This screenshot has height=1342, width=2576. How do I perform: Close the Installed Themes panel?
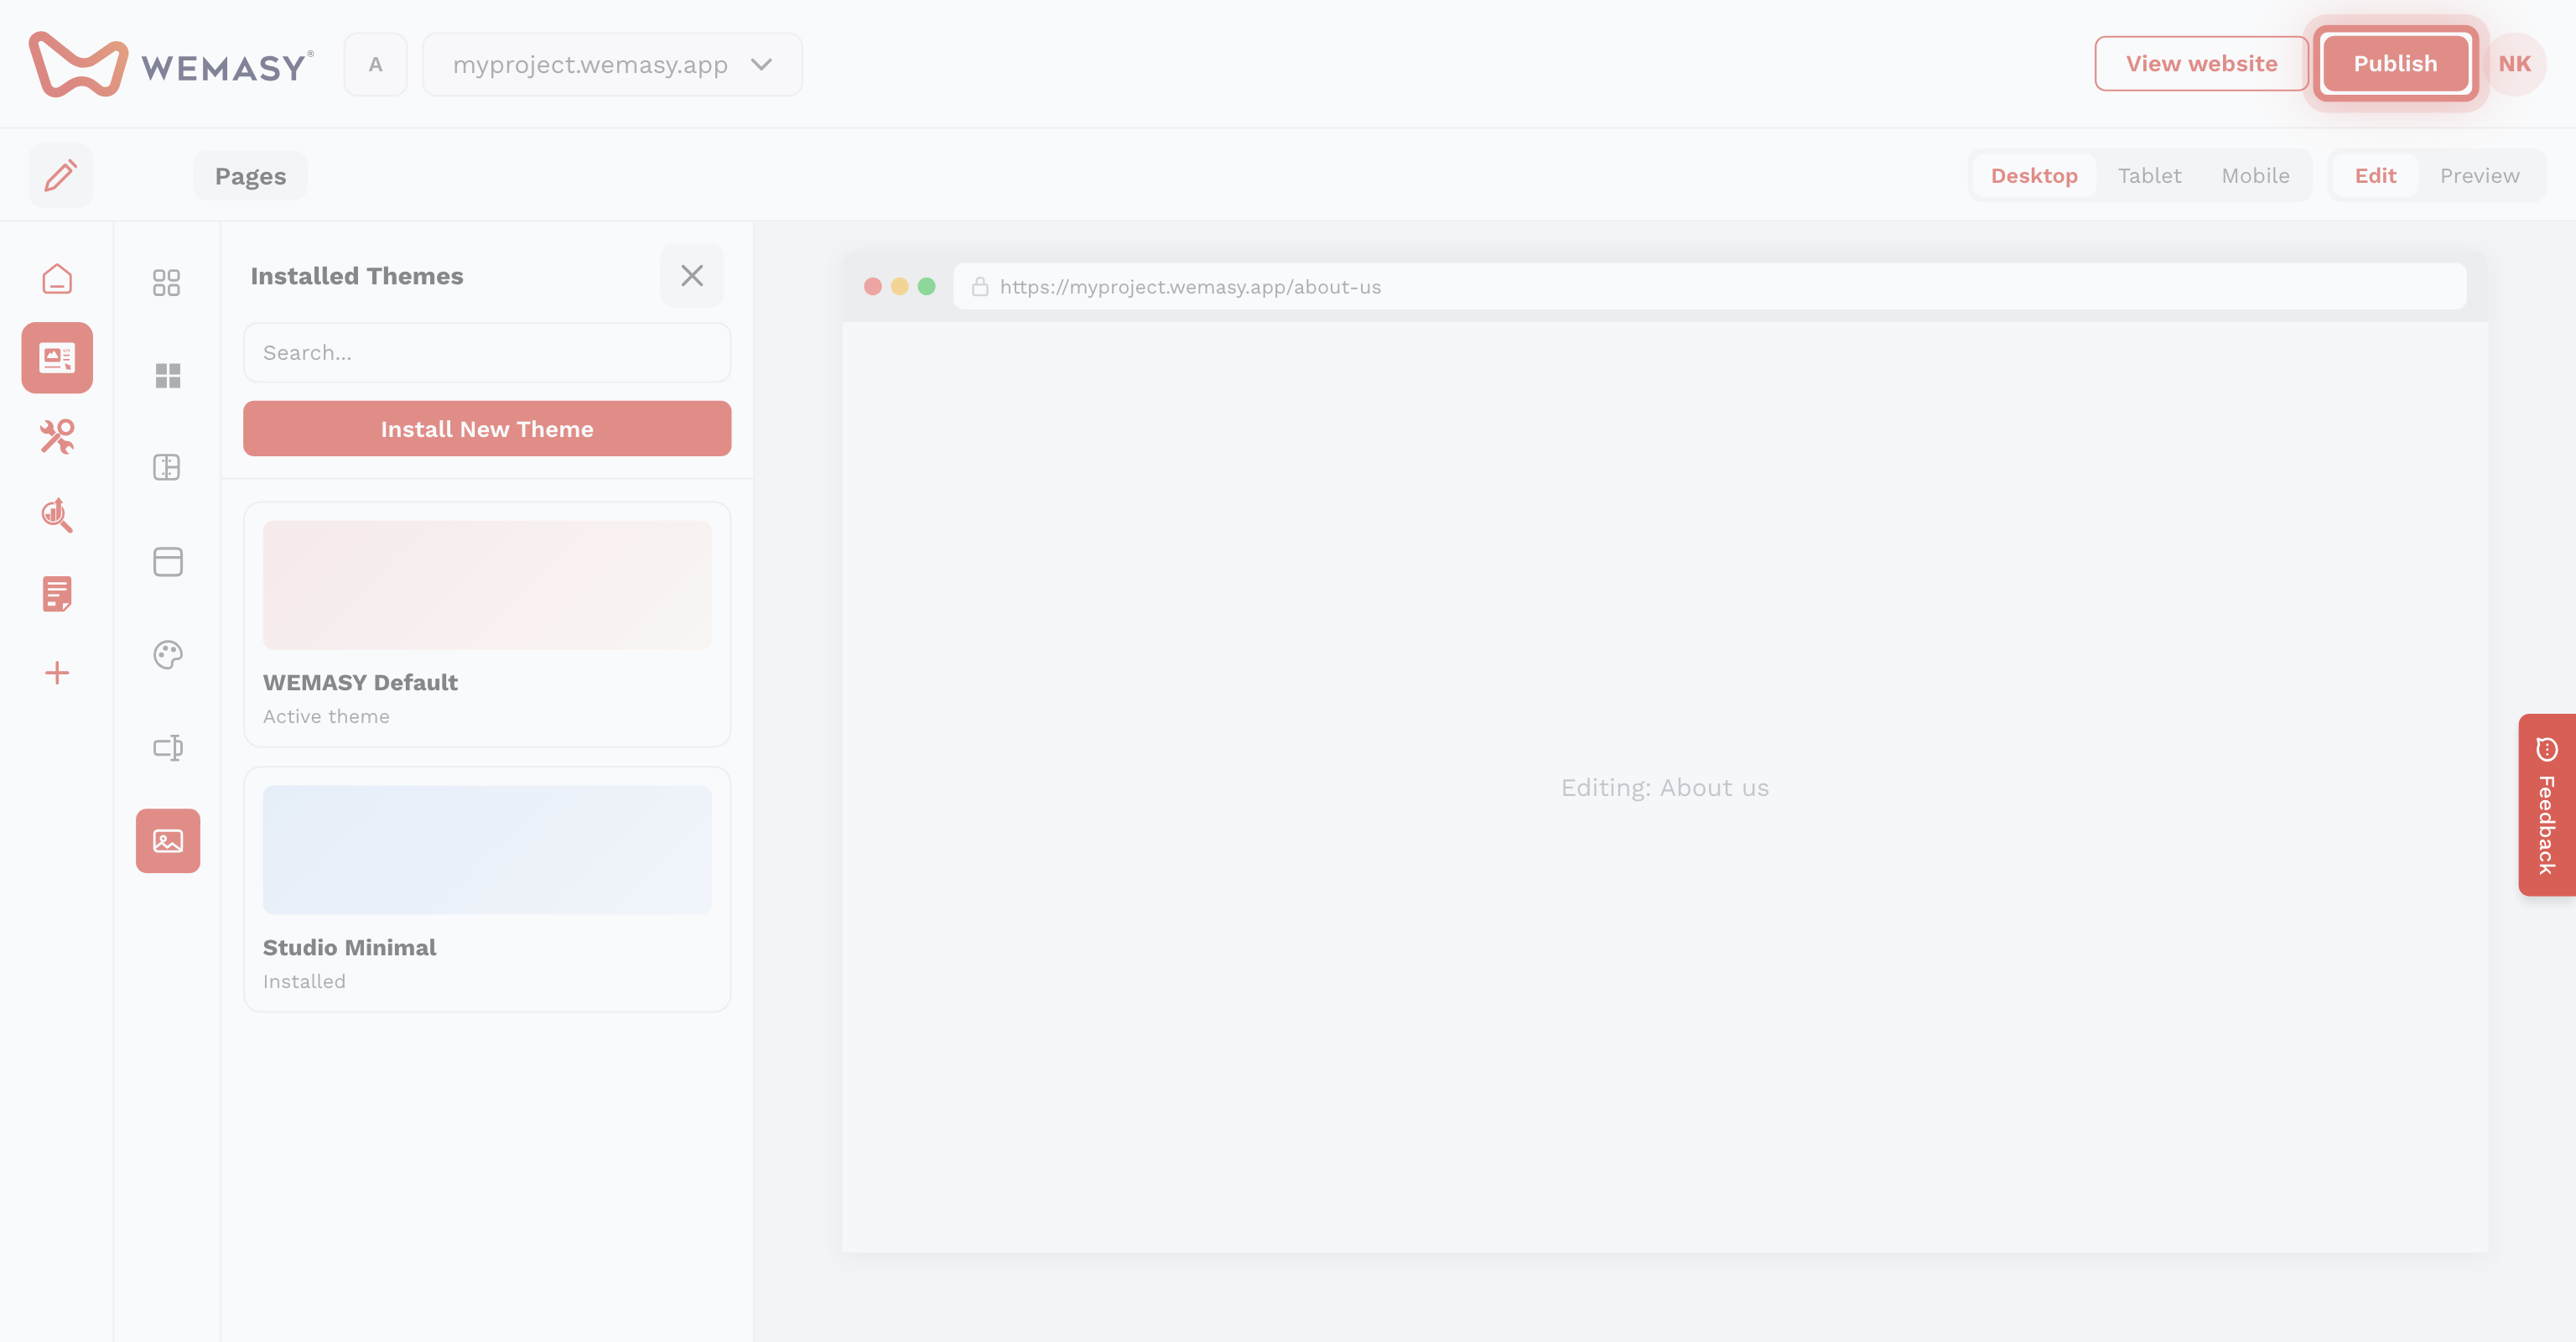692,275
